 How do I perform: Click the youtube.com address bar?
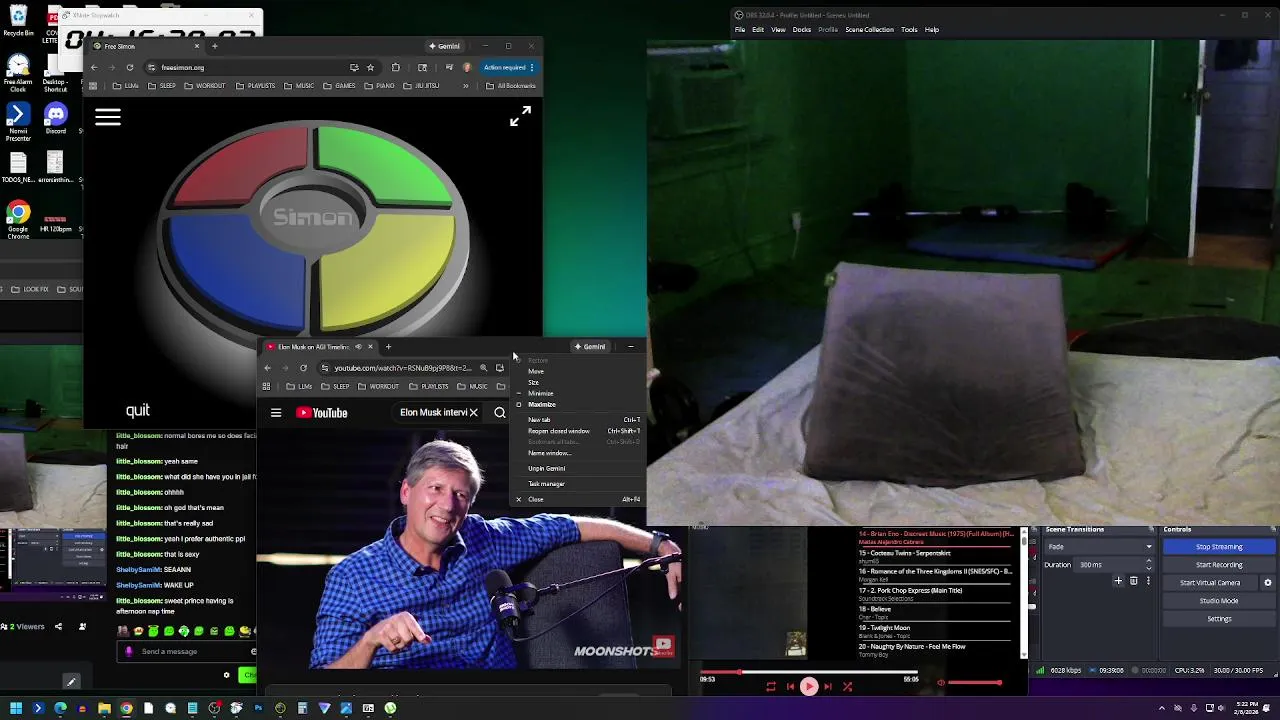[403, 368]
